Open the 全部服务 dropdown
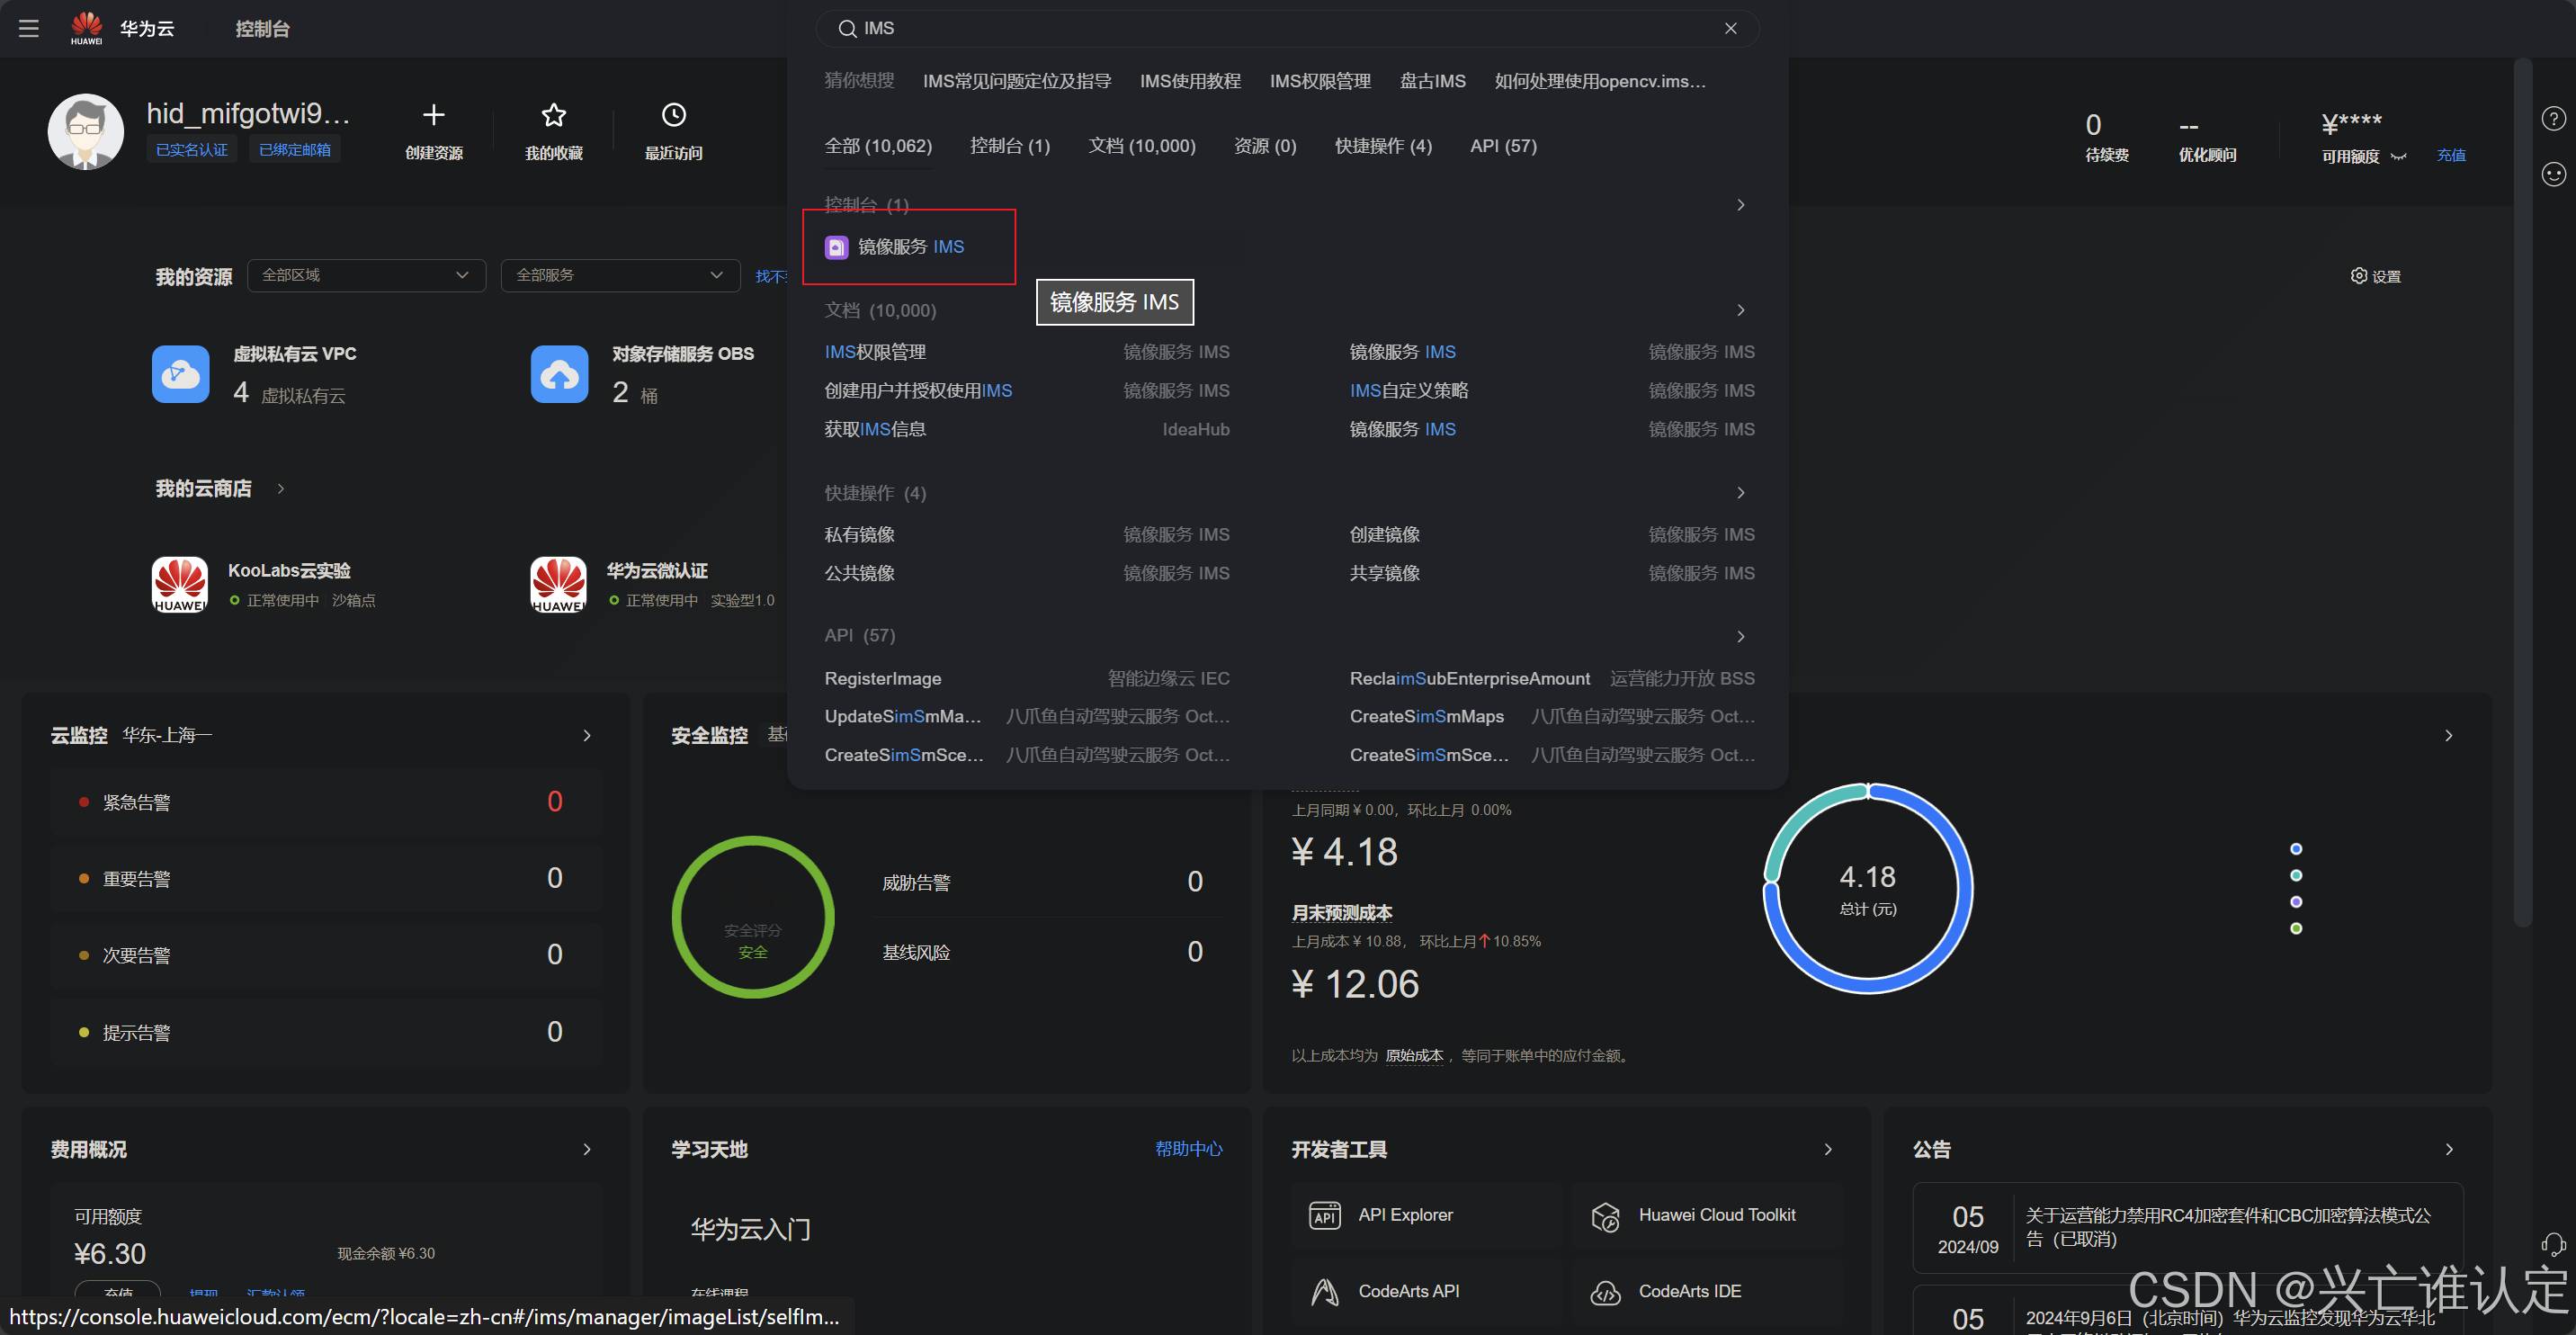2576x1335 pixels. tap(620, 275)
